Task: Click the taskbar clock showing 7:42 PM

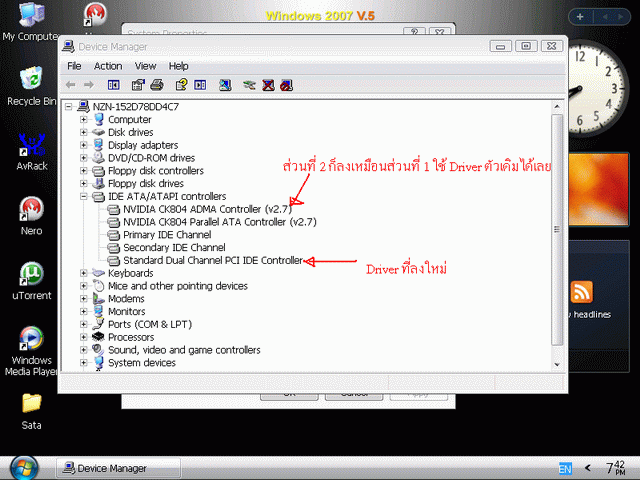Action: [616, 468]
